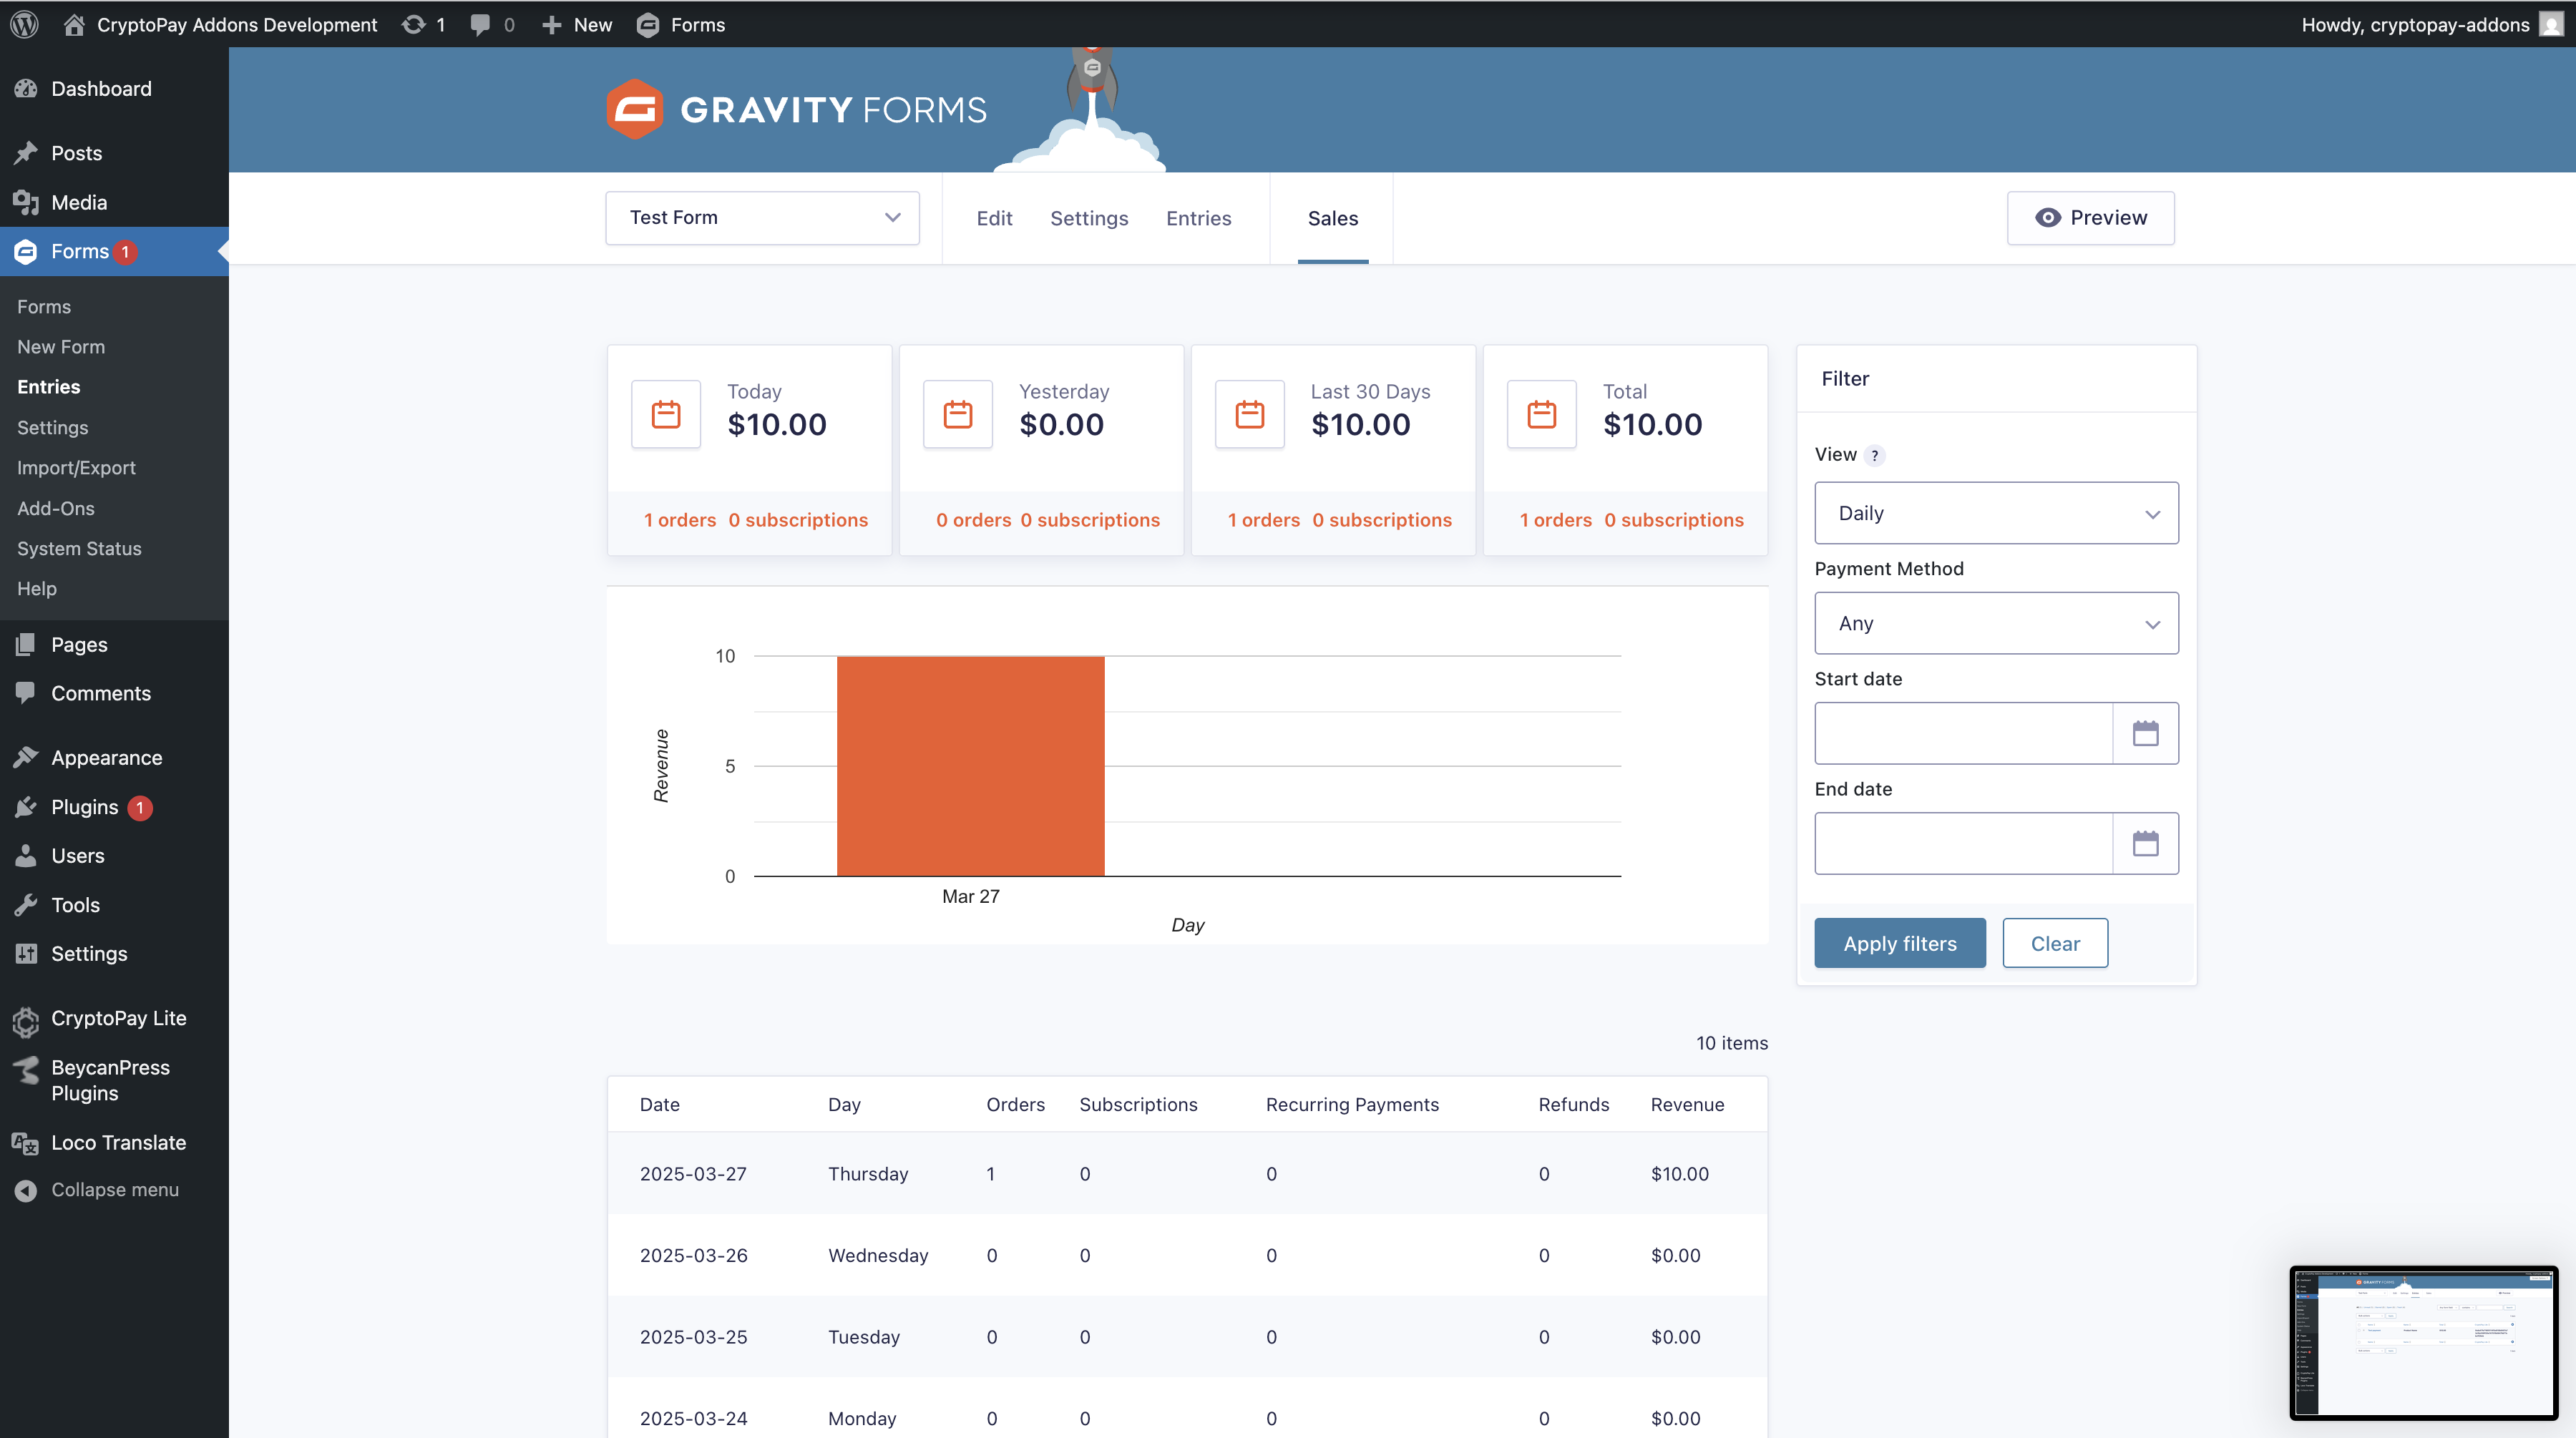This screenshot has width=2576, height=1438.
Task: Switch to the form Settings tab
Action: [x=1088, y=218]
